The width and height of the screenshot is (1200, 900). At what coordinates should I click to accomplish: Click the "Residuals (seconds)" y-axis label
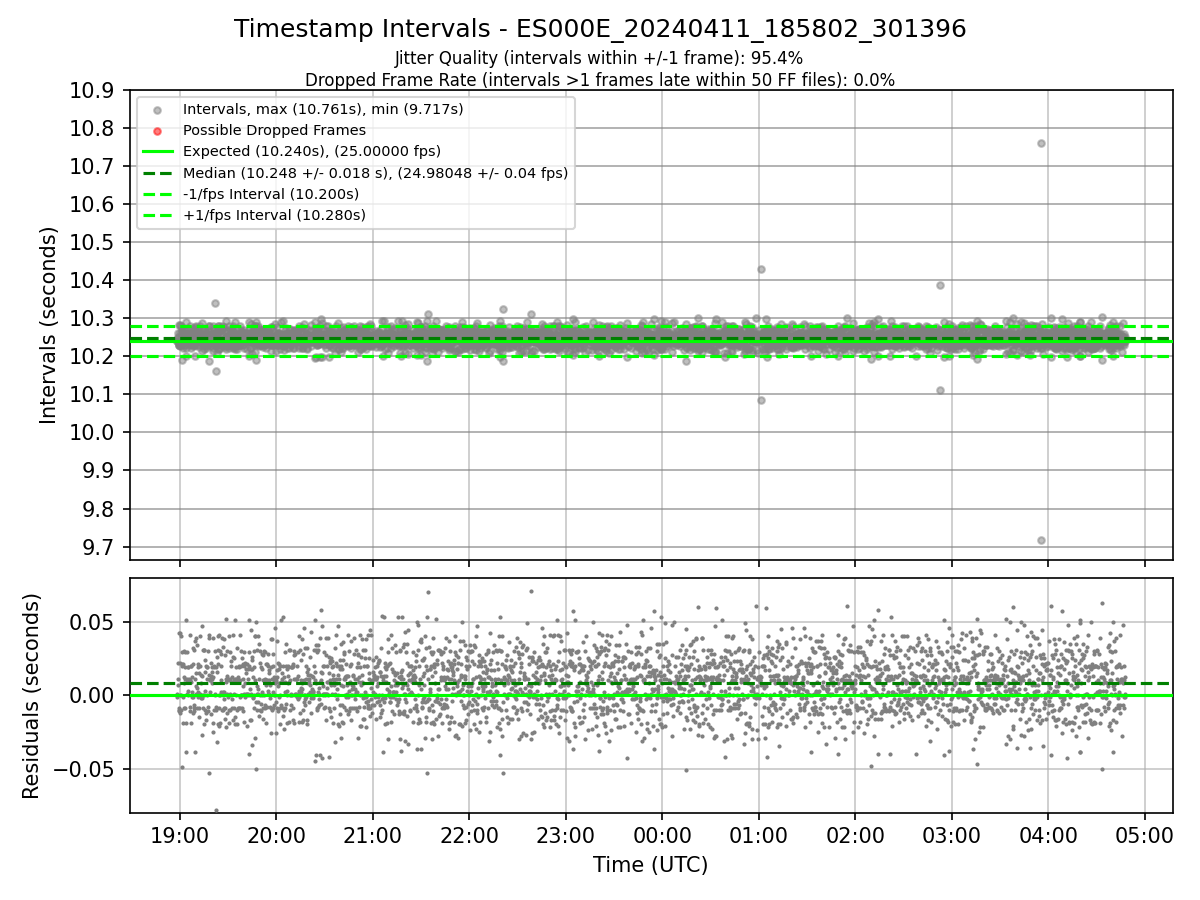31,696
